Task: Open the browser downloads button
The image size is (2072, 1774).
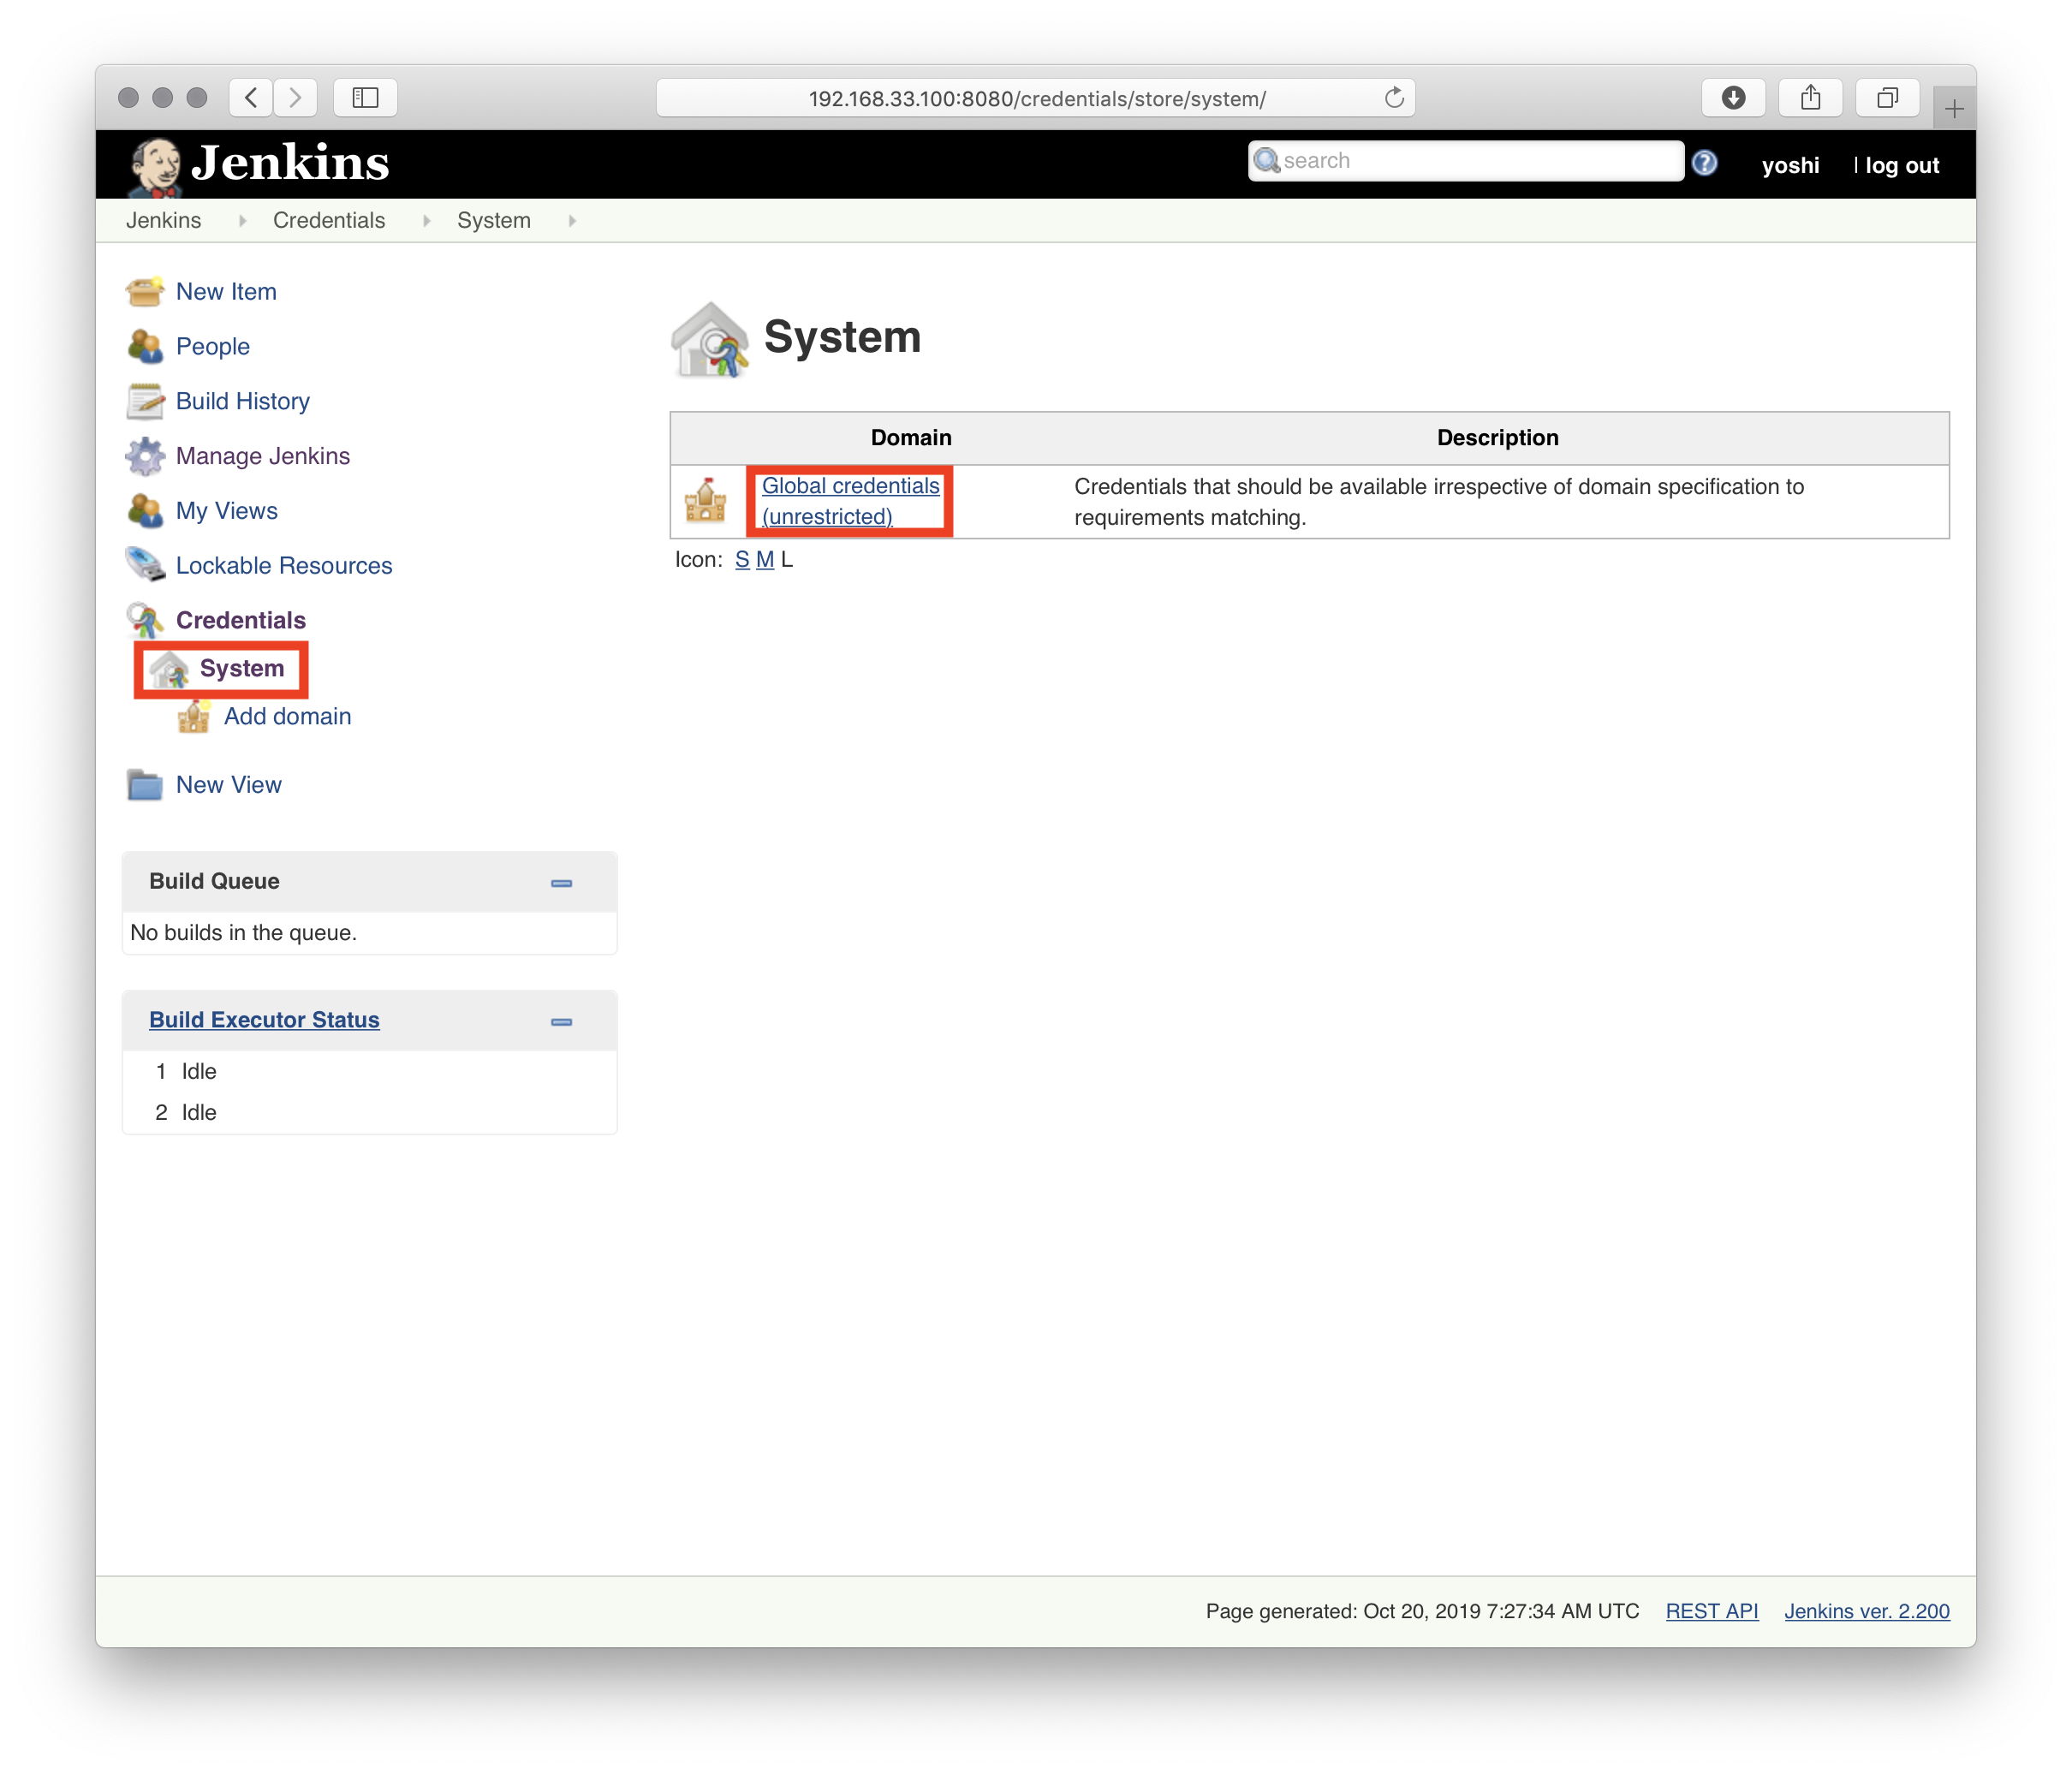Action: (1733, 98)
